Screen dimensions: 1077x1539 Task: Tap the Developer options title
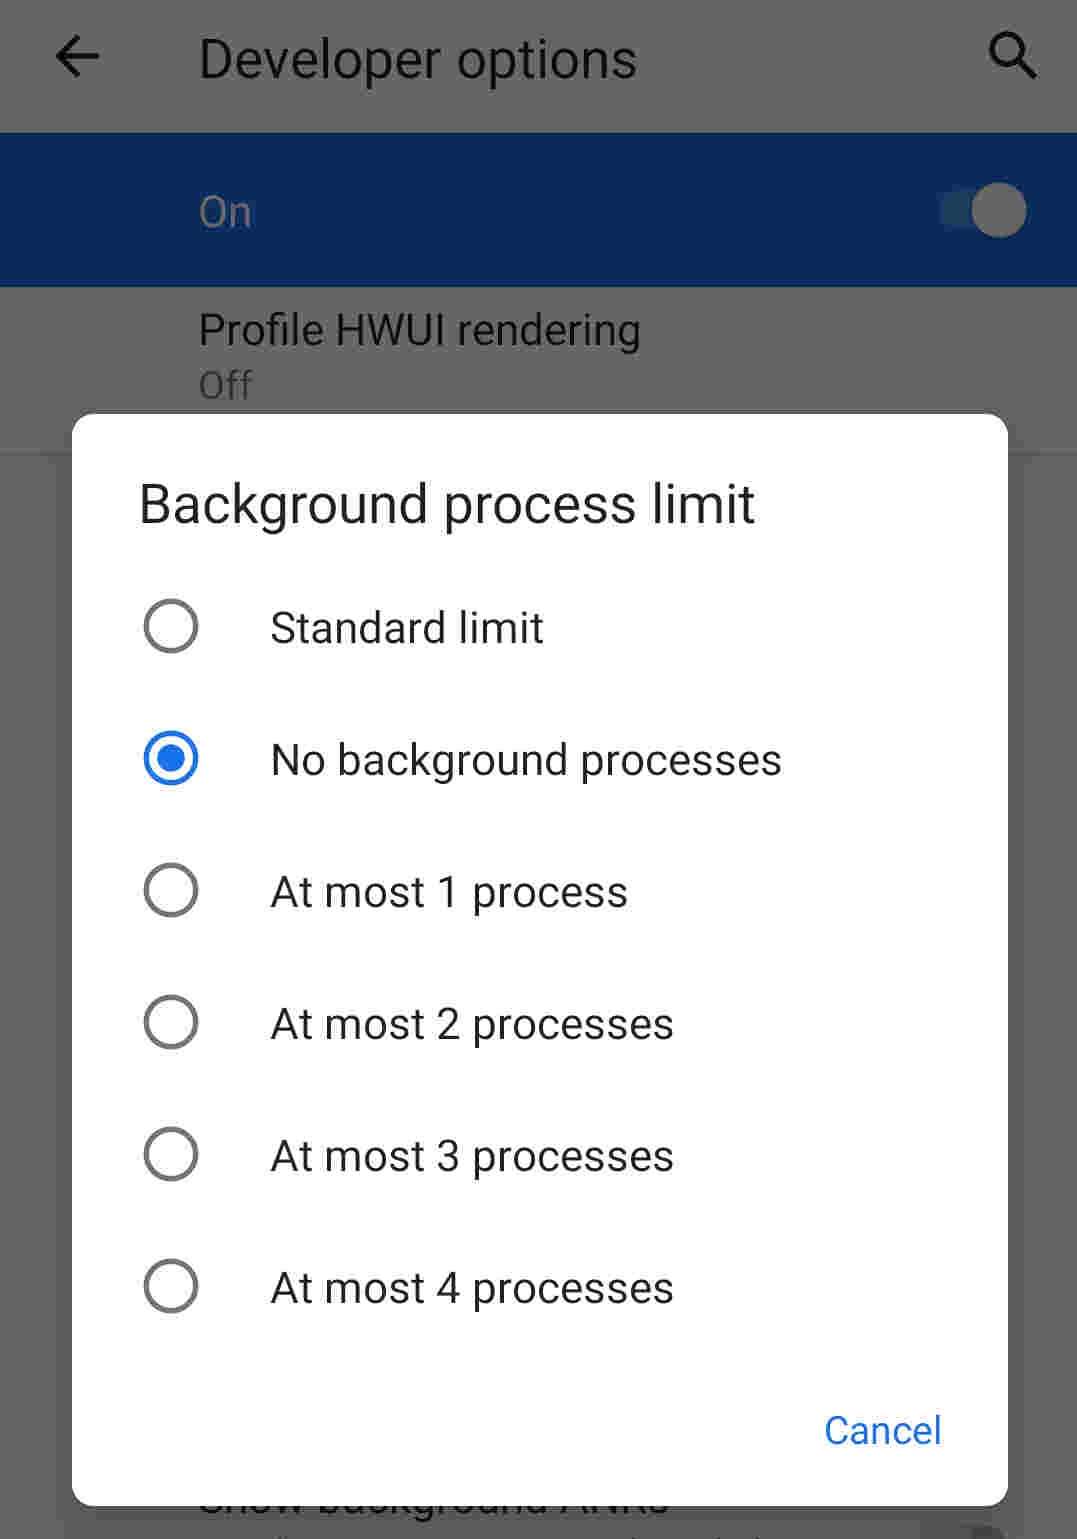[418, 58]
